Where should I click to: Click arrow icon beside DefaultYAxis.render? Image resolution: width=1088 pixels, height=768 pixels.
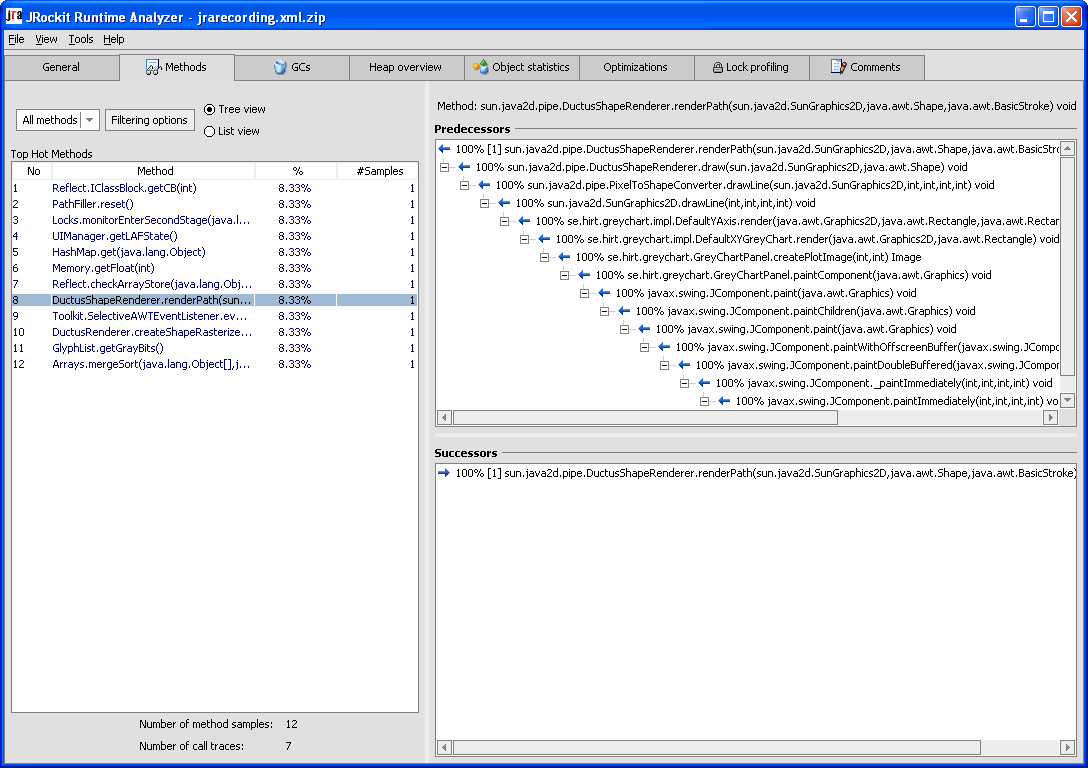pos(524,221)
